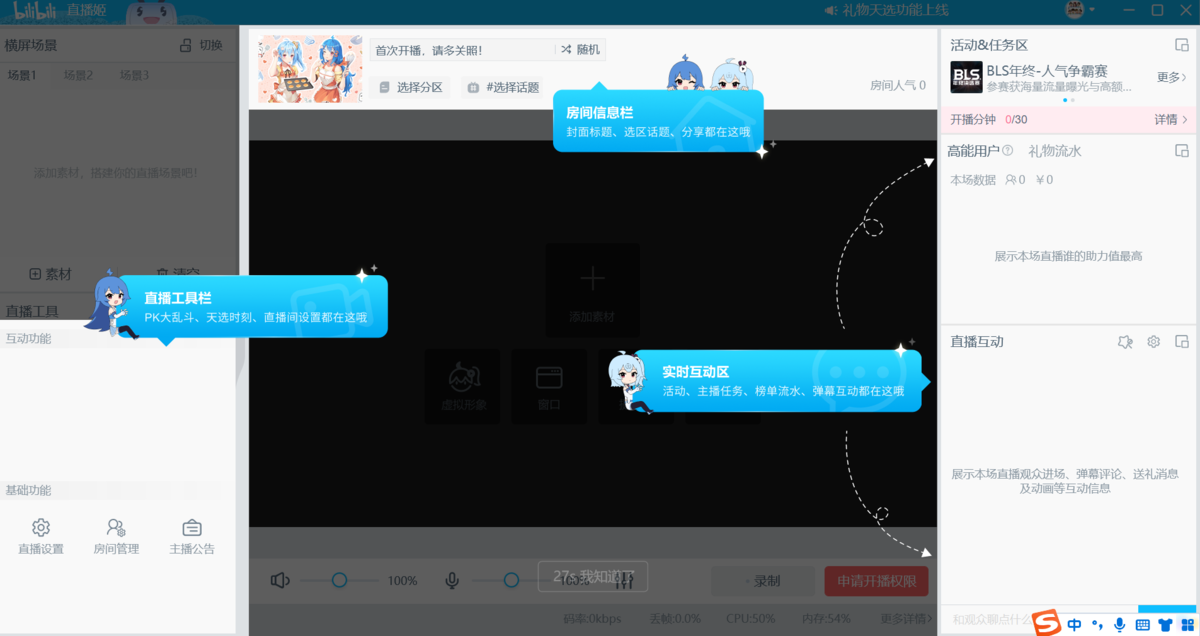
Task: Select the 窗口 window capture source icon
Action: [548, 386]
